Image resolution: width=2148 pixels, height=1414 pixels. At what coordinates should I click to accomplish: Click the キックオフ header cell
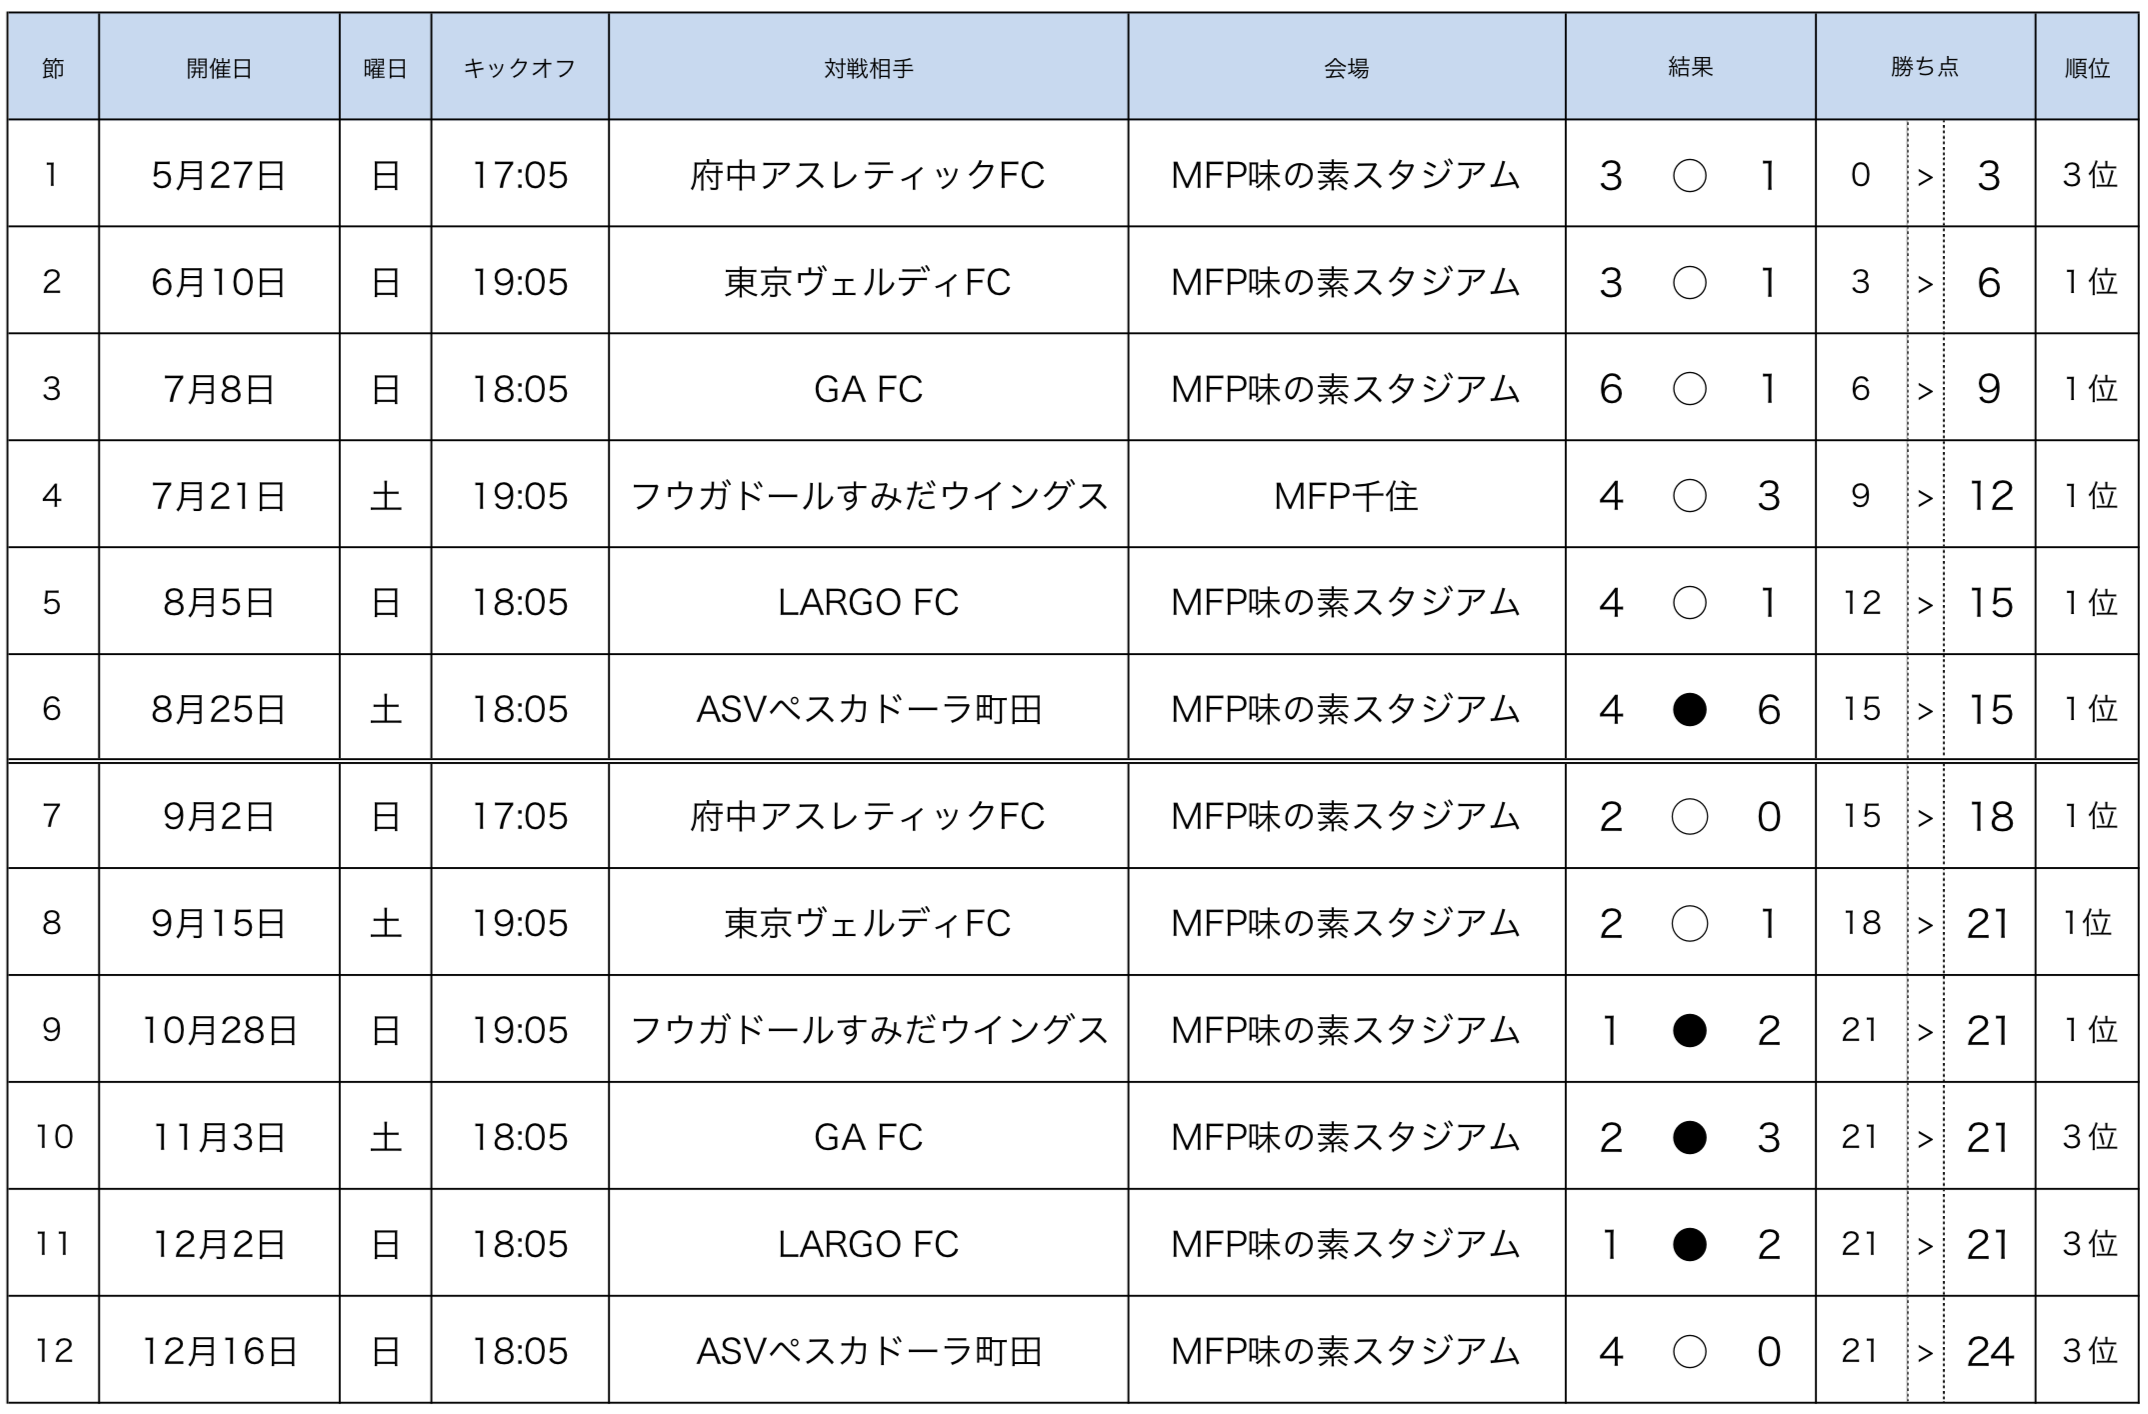(x=520, y=67)
